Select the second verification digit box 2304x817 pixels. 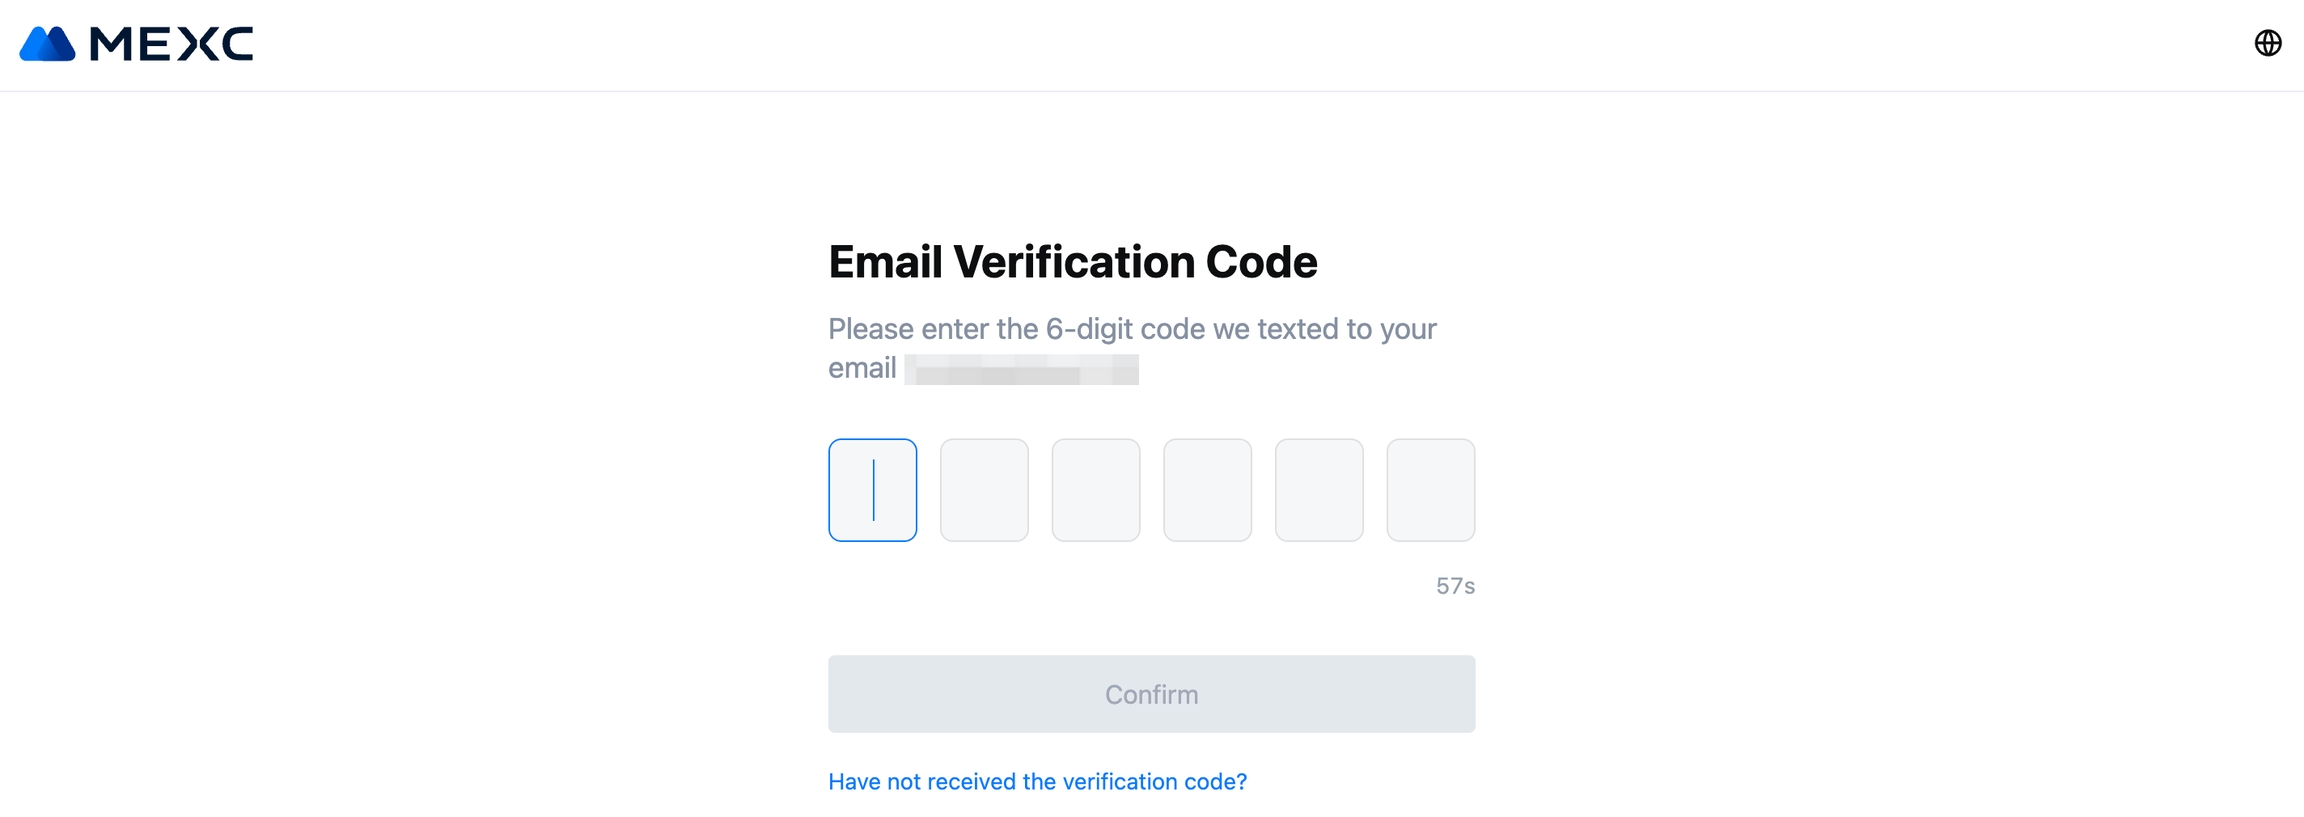[x=984, y=490]
